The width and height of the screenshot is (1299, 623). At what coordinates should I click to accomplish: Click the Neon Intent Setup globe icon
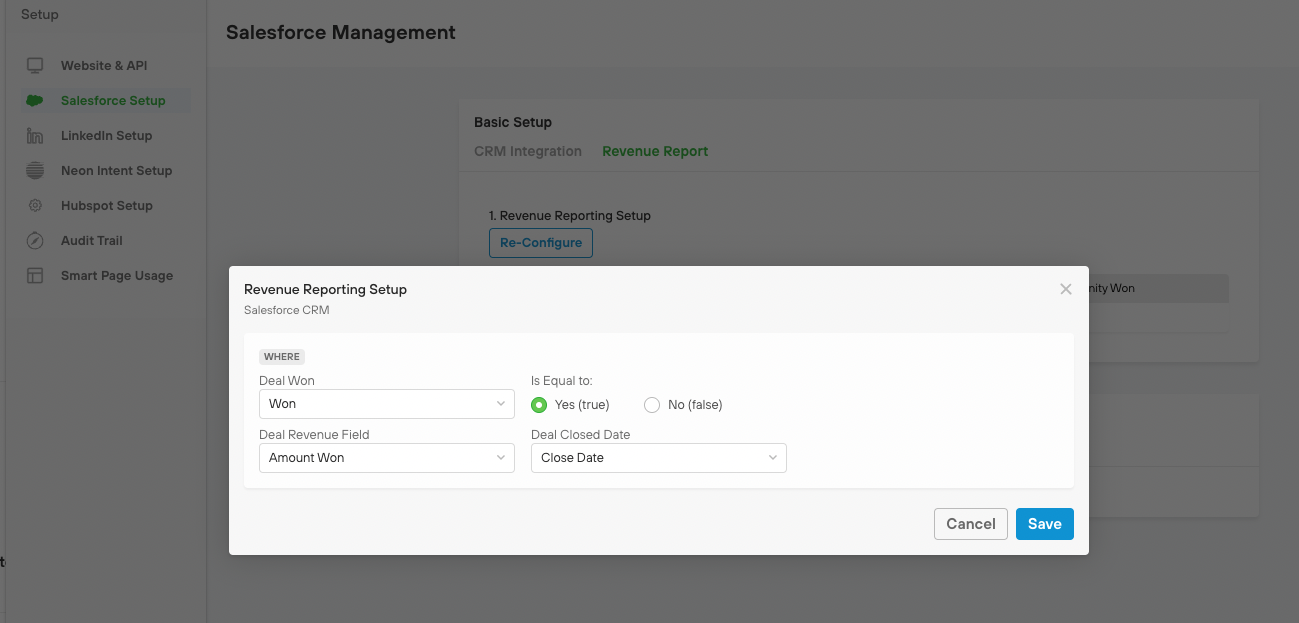(35, 171)
